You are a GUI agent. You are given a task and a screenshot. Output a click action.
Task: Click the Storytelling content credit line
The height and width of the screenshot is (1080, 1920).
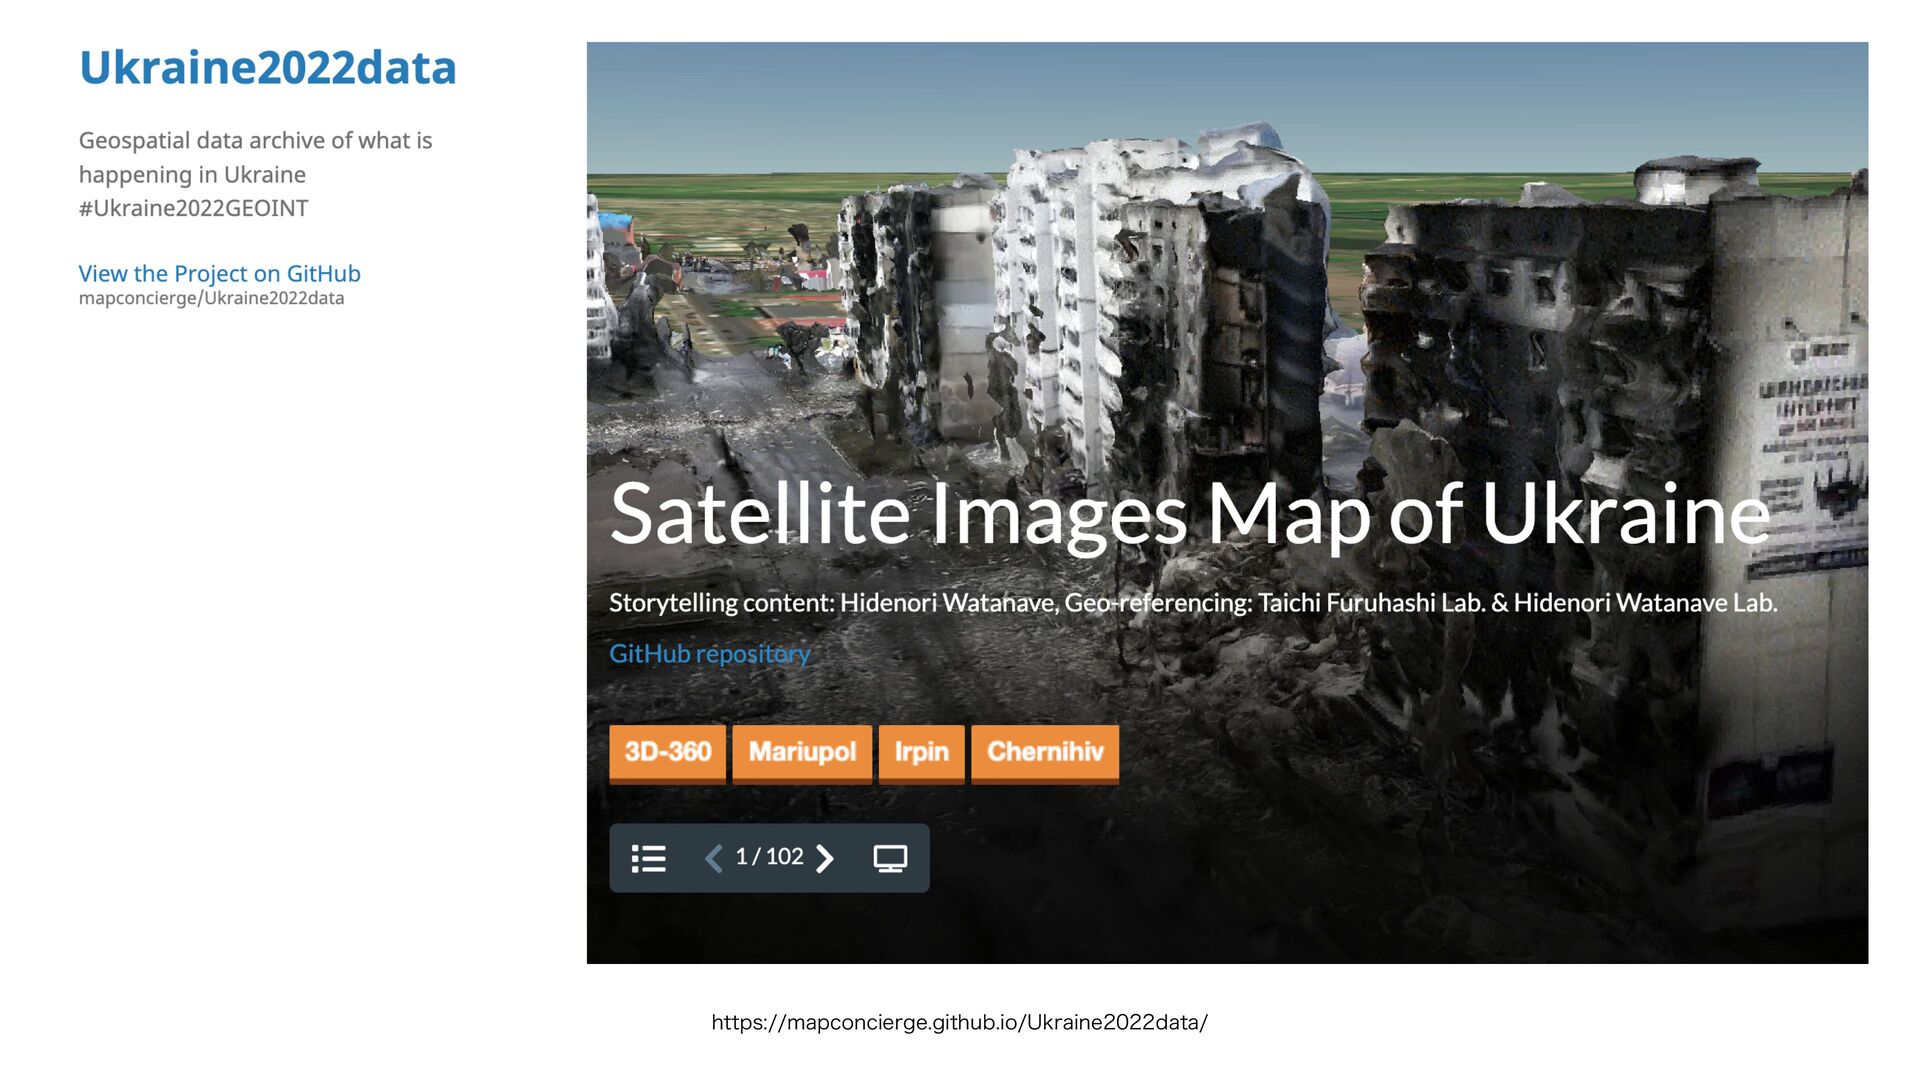[x=1192, y=603]
